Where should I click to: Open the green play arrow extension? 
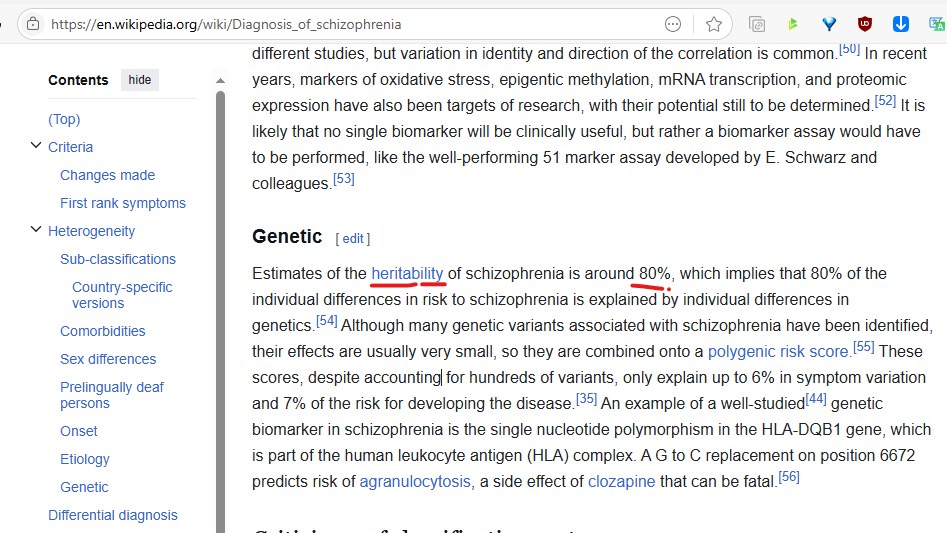[x=793, y=24]
